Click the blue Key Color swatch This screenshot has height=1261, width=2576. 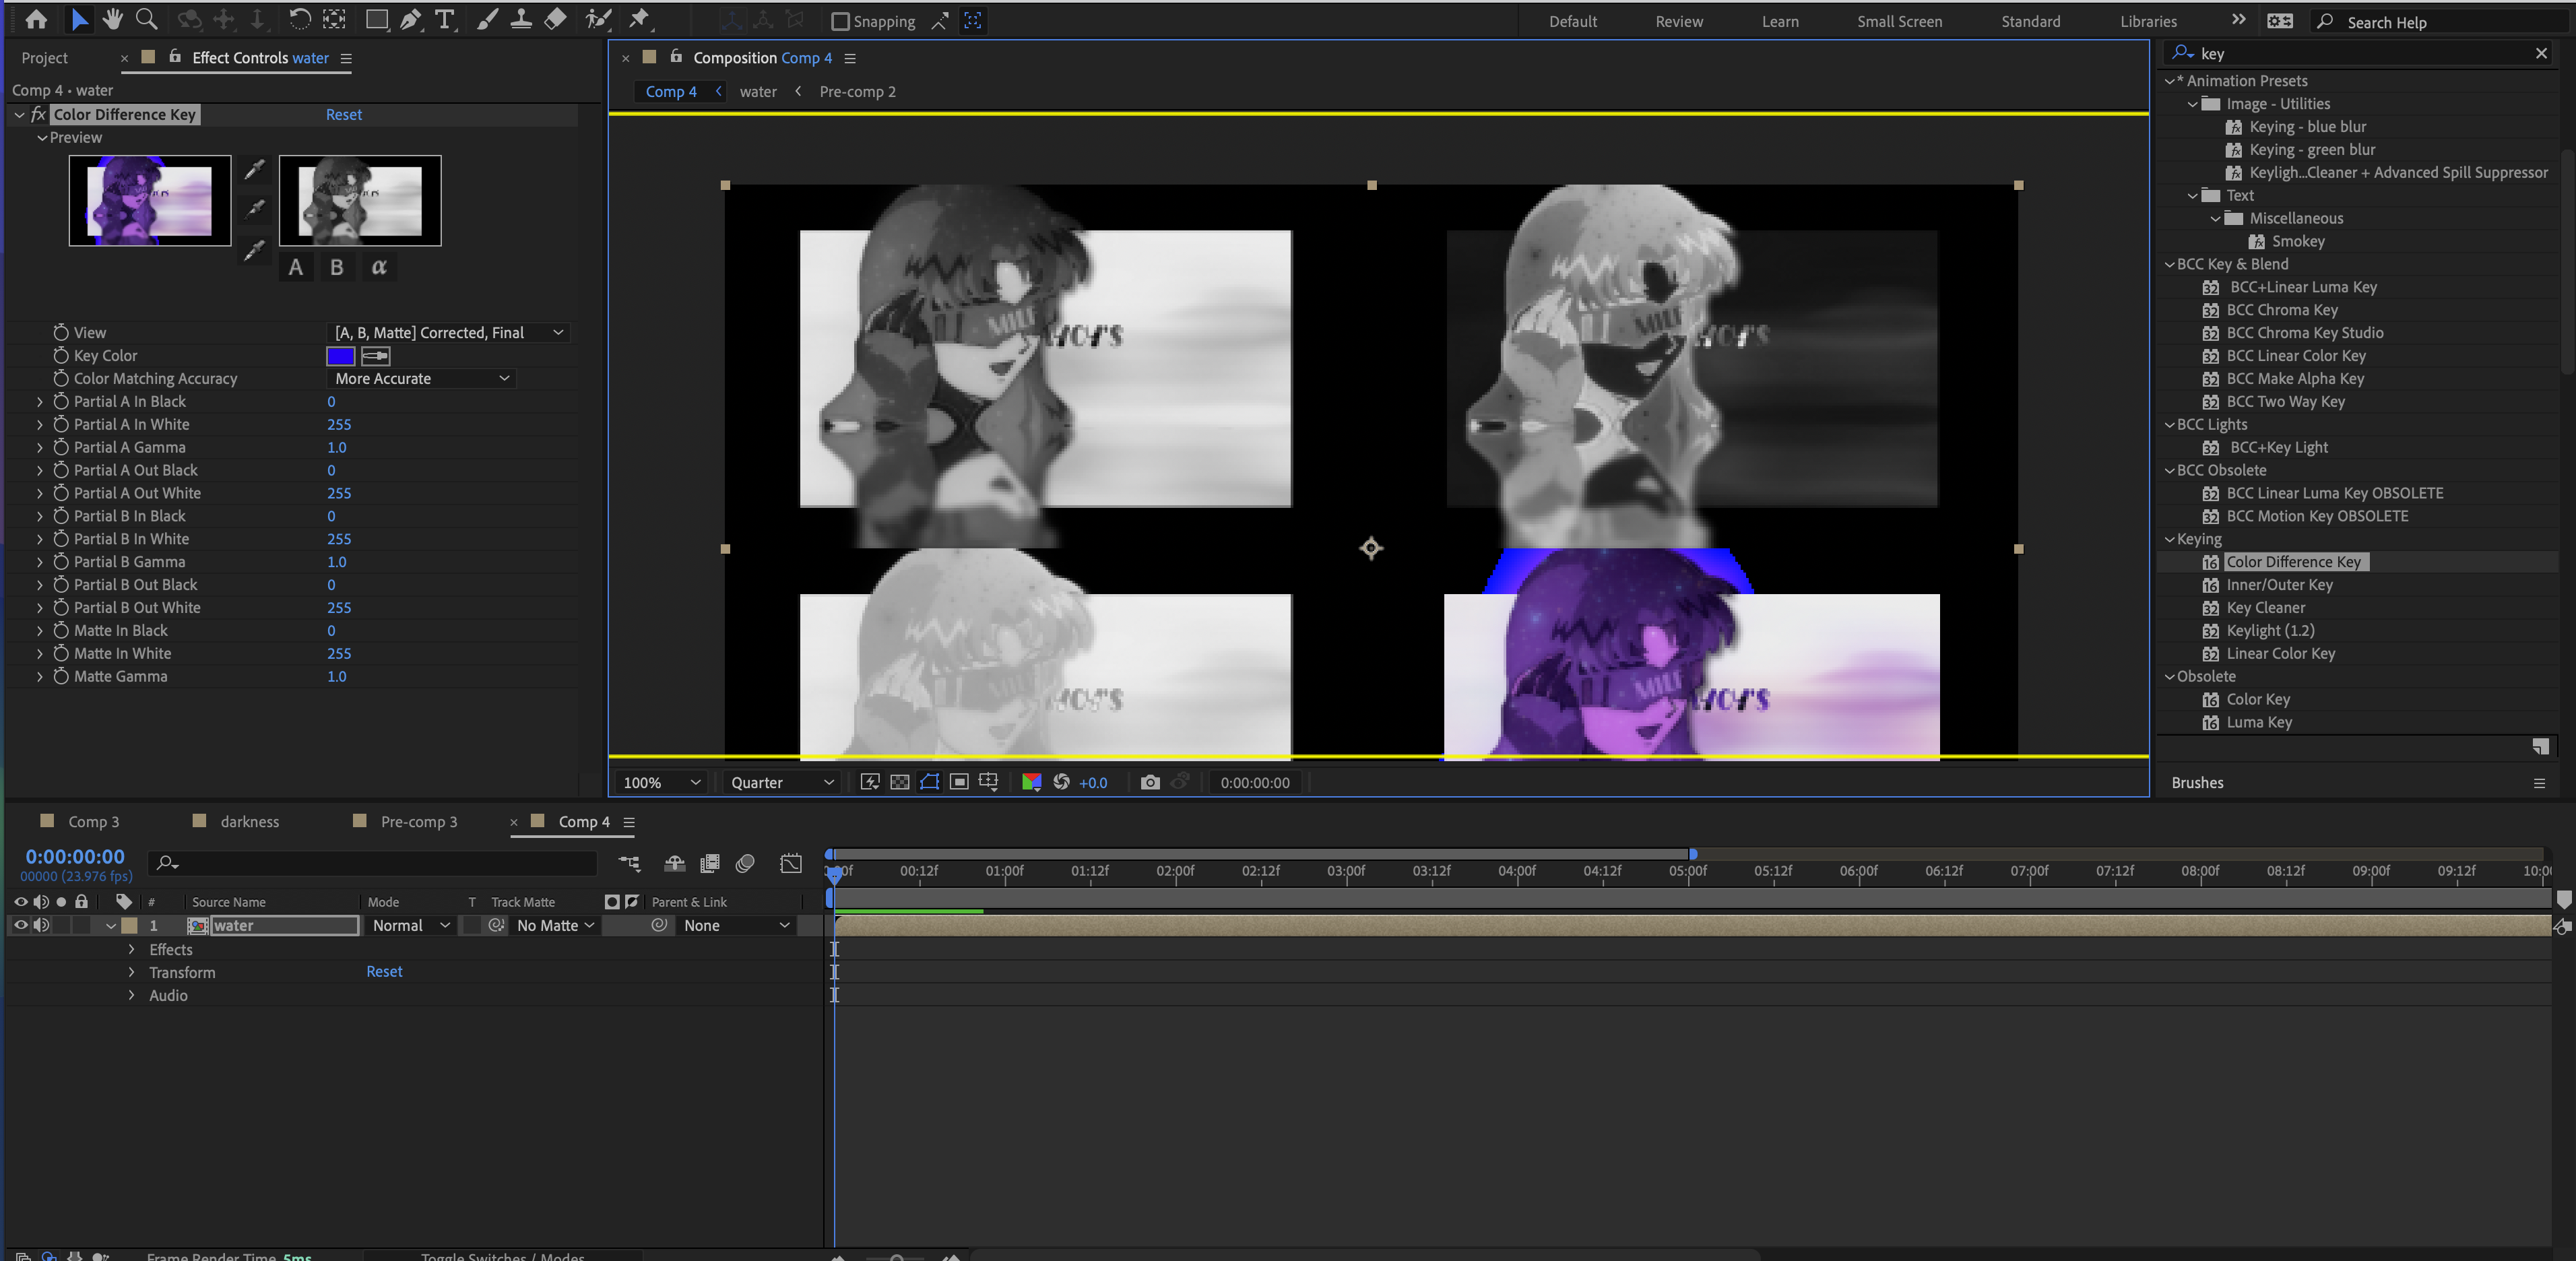point(341,356)
